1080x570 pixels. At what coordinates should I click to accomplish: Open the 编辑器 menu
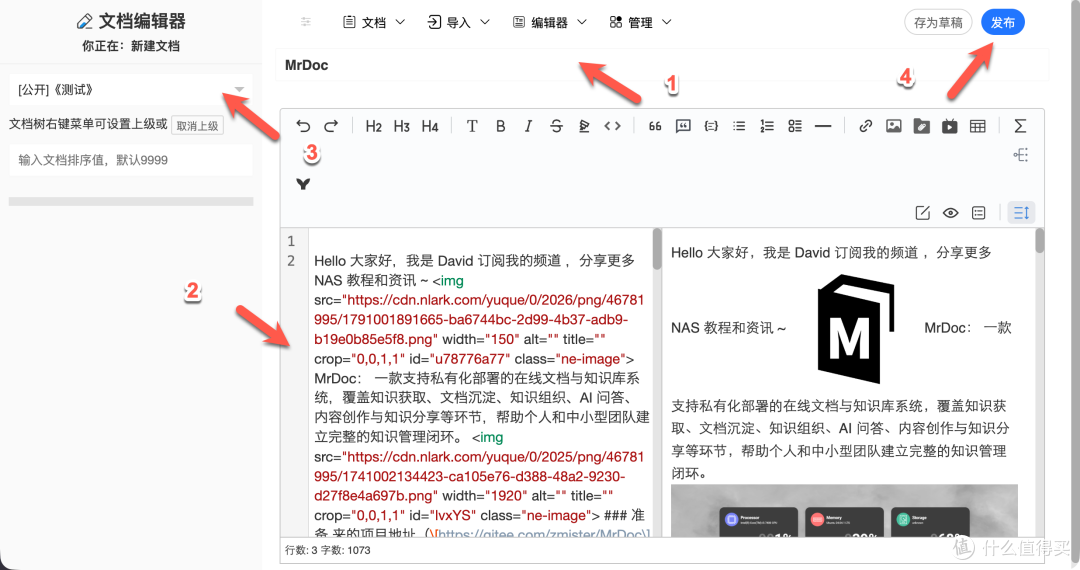coord(550,23)
